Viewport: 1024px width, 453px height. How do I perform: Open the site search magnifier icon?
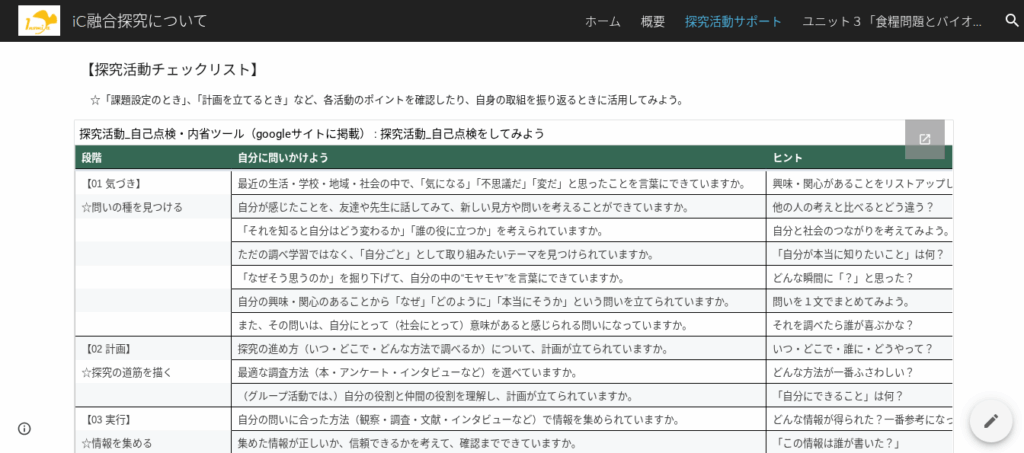(1011, 21)
